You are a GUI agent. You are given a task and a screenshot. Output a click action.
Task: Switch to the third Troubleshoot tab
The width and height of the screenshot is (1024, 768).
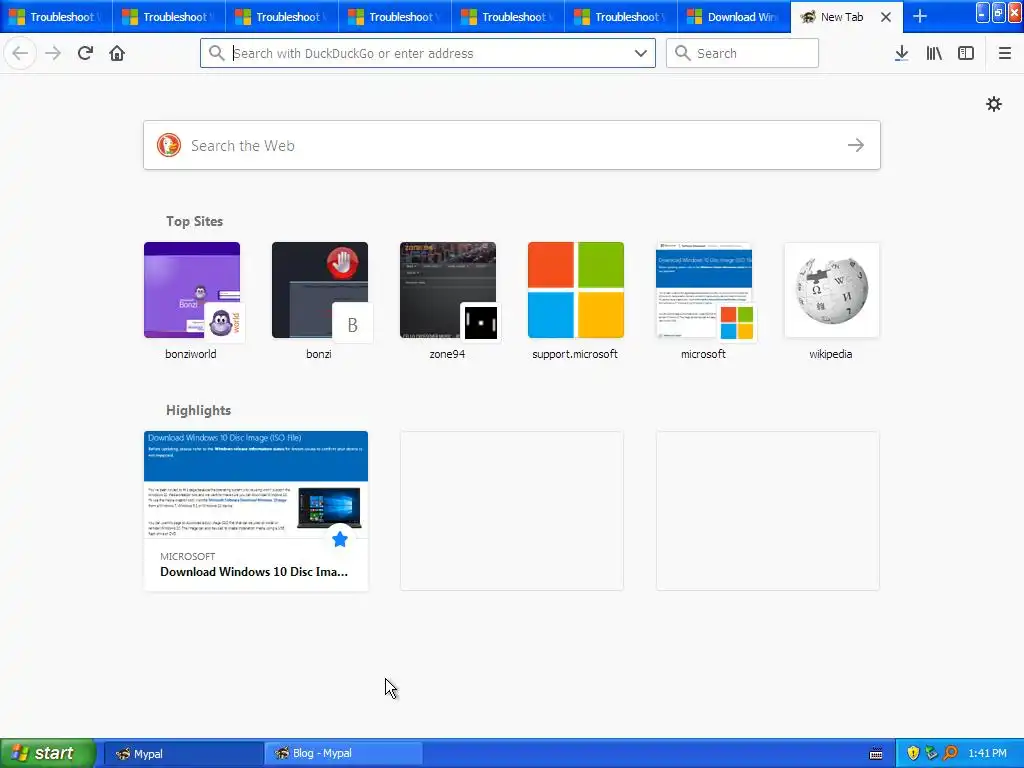[x=282, y=17]
